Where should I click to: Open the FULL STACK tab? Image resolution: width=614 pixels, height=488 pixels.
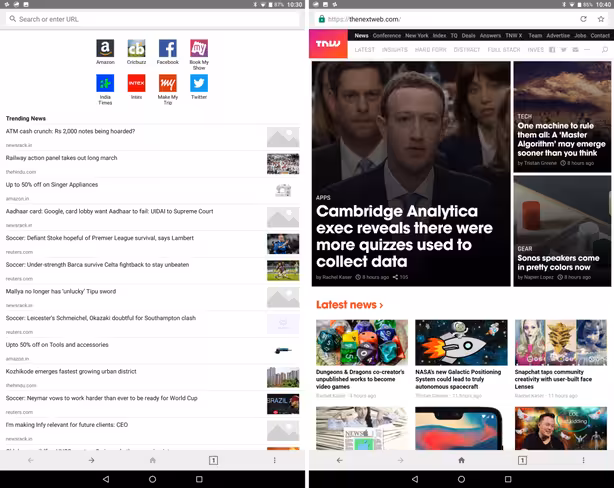(x=504, y=50)
